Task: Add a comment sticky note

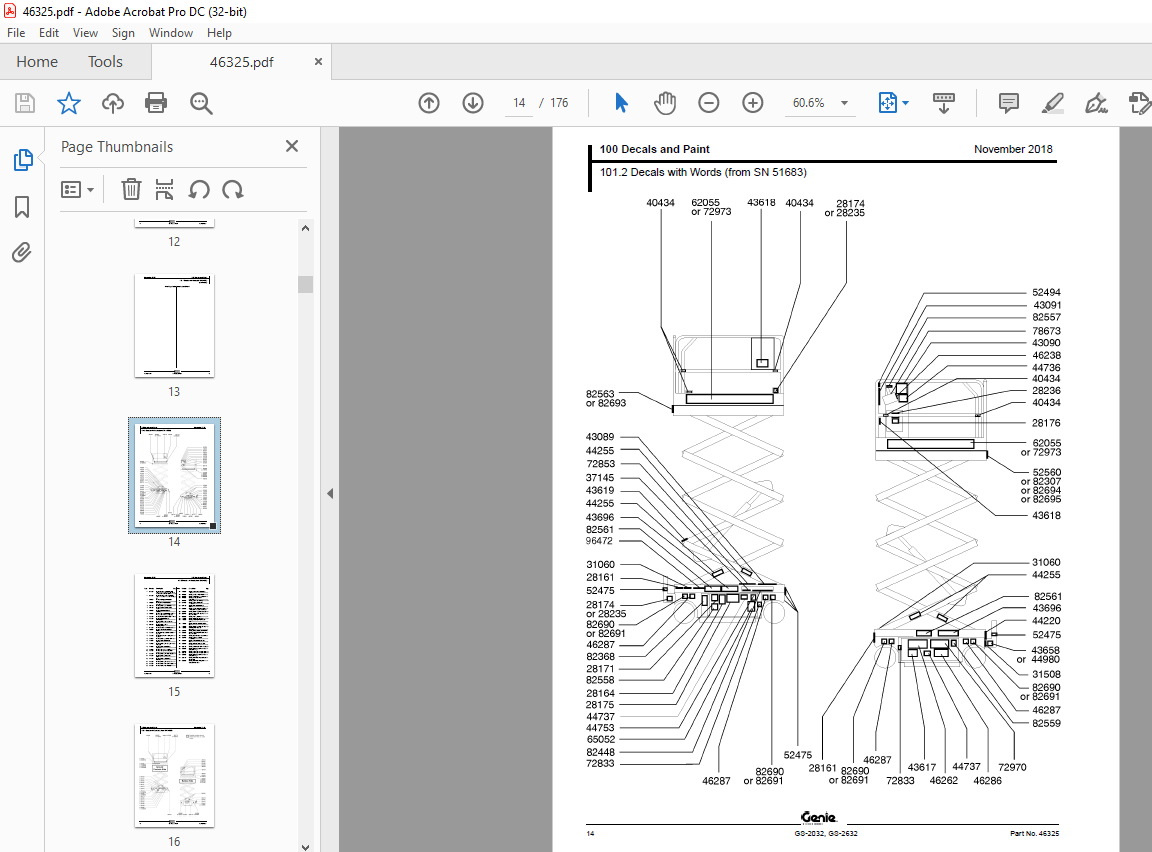Action: pyautogui.click(x=1009, y=103)
